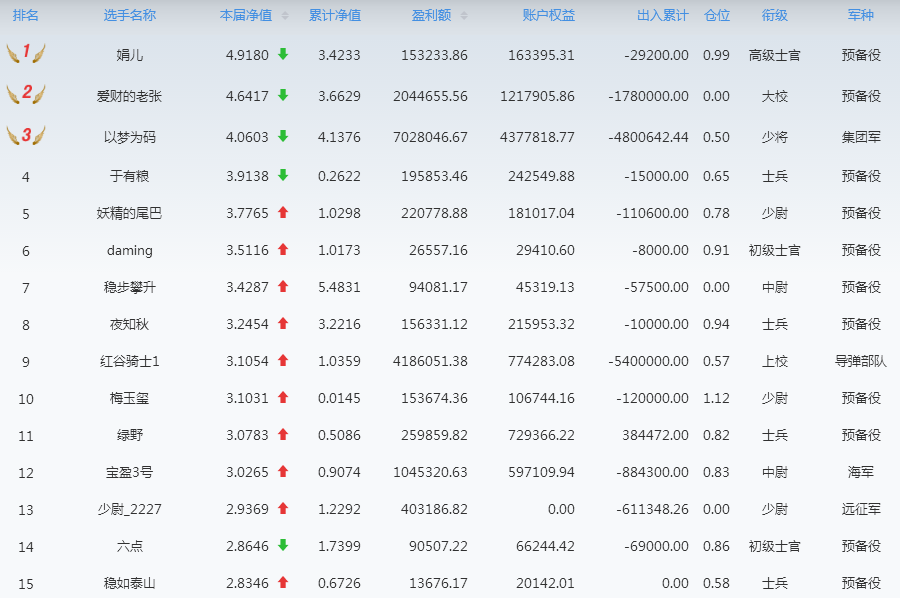This screenshot has width=900, height=598.
Task: Click the 排名 column header
Action: (x=26, y=15)
